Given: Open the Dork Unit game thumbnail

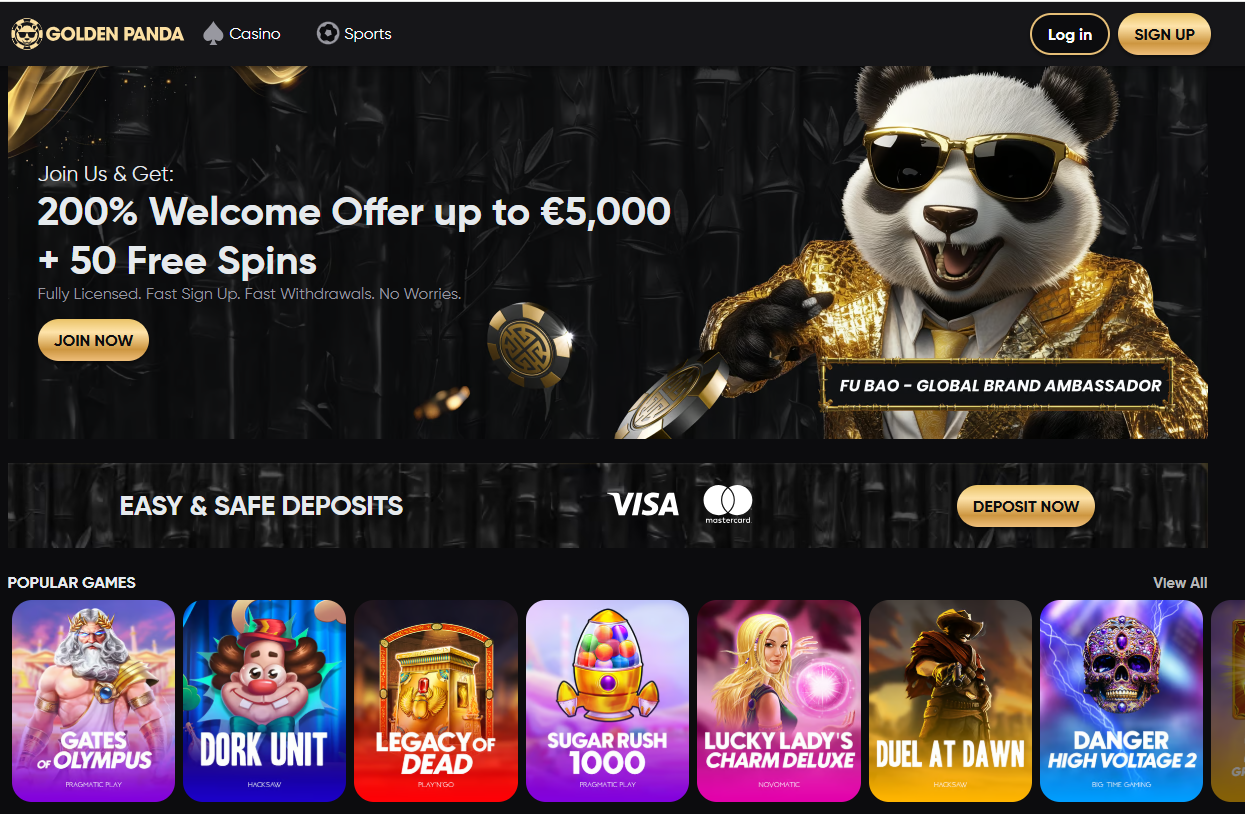Looking at the screenshot, I should click(264, 701).
